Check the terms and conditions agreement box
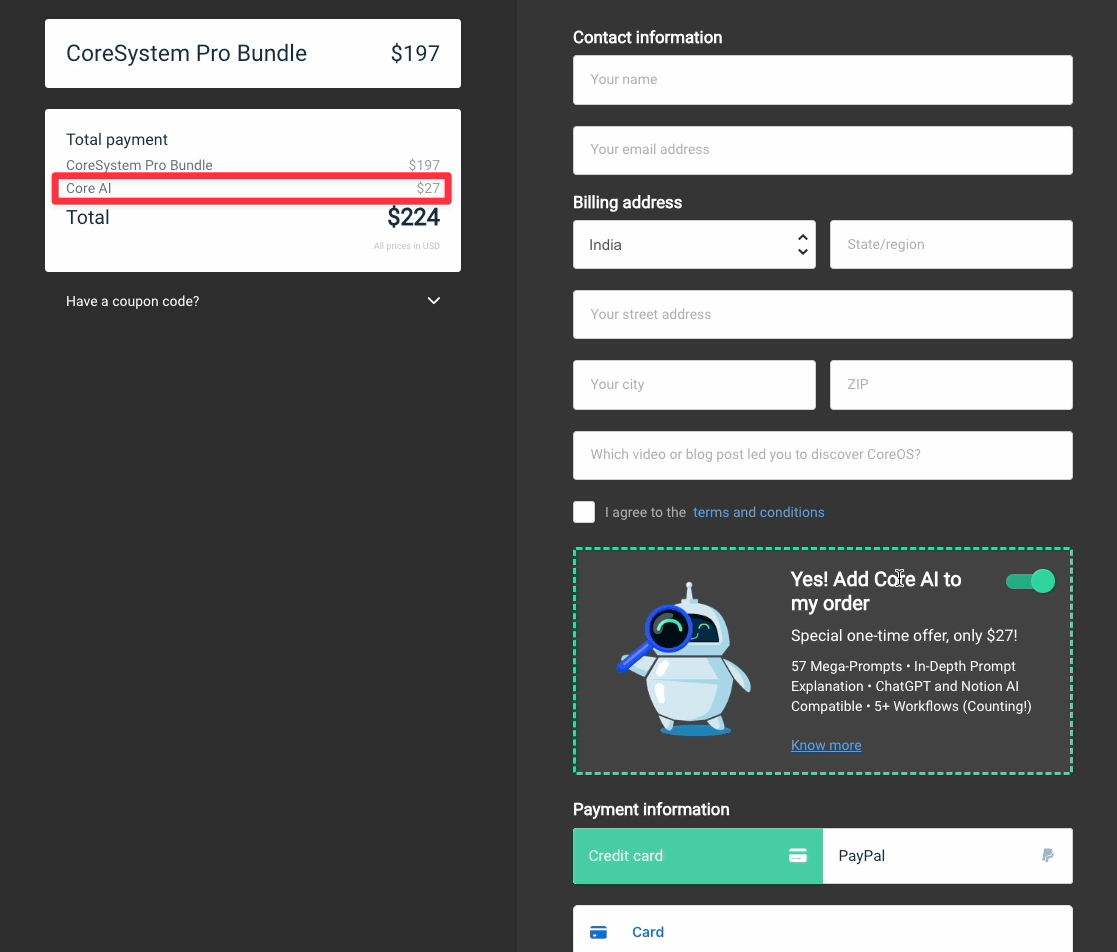The image size is (1117, 952). click(x=584, y=511)
